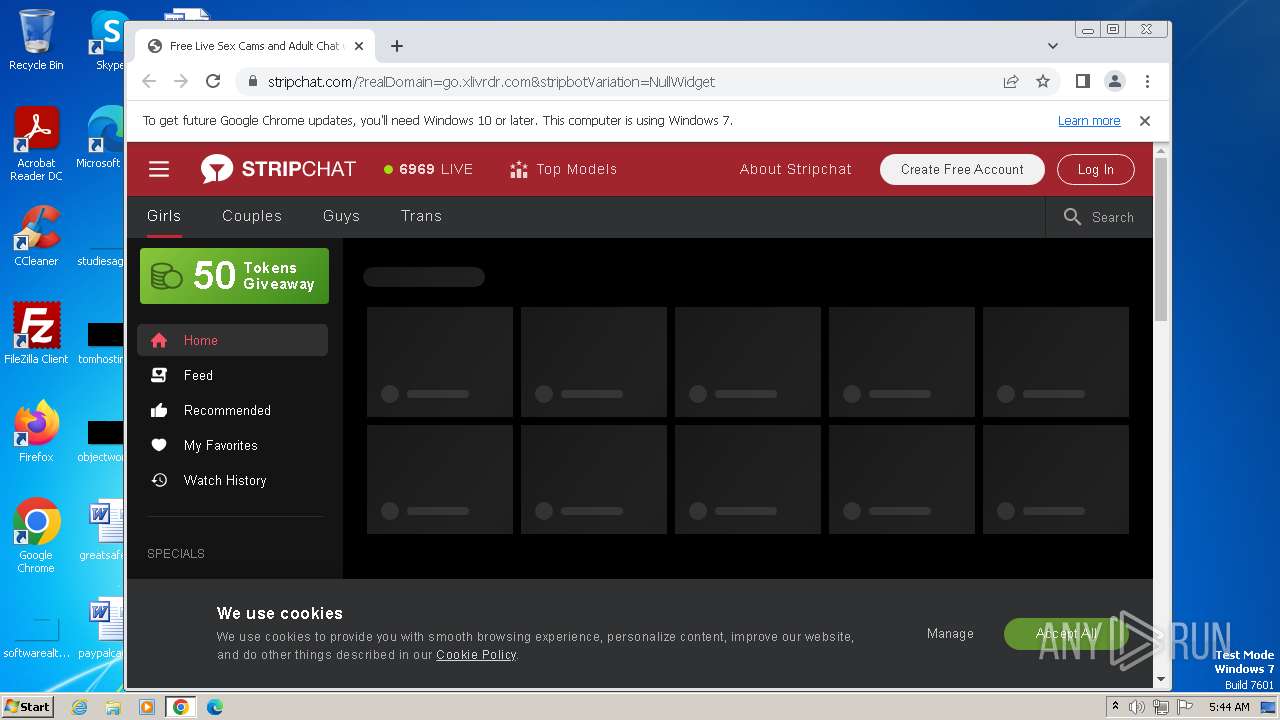
Task: Click the Stripchat logo
Action: pyautogui.click(x=278, y=169)
